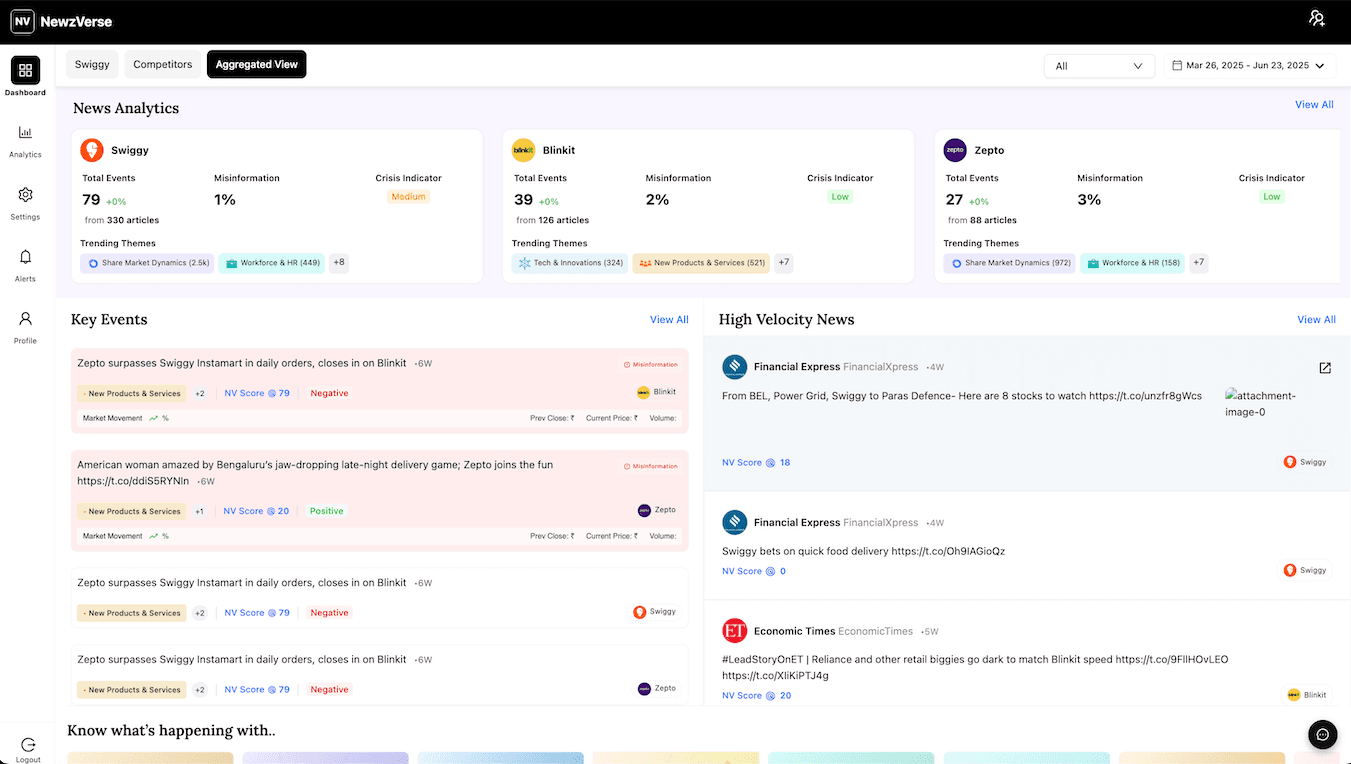Viewport: 1351px width, 764px height.
Task: Click Tech & Innovations (324) theme chip
Action: click(570, 263)
